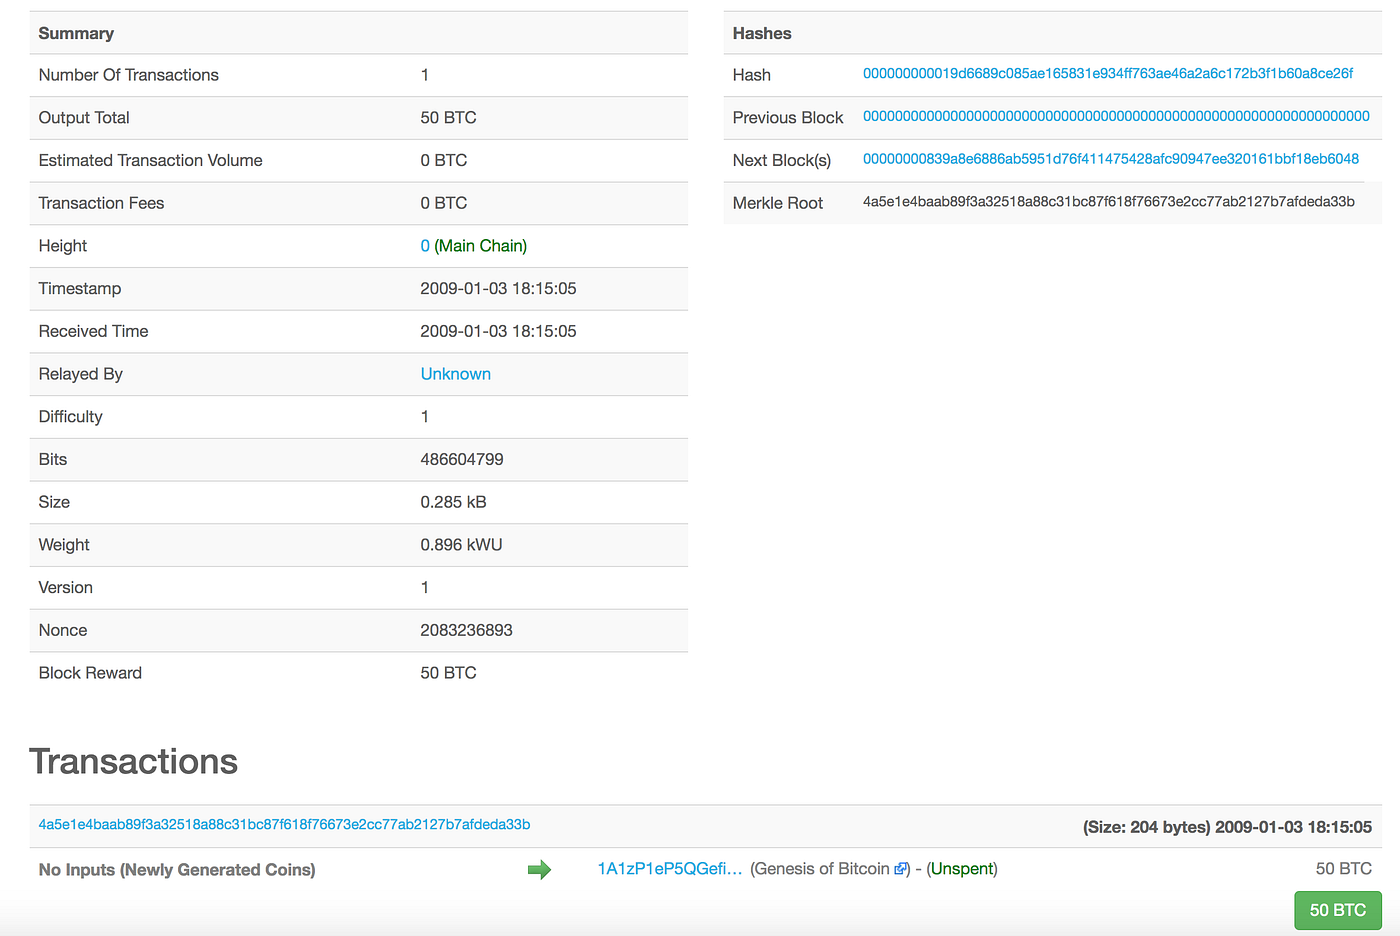This screenshot has height=936, width=1400.
Task: Click the Transaction Fees label
Action: tap(101, 203)
